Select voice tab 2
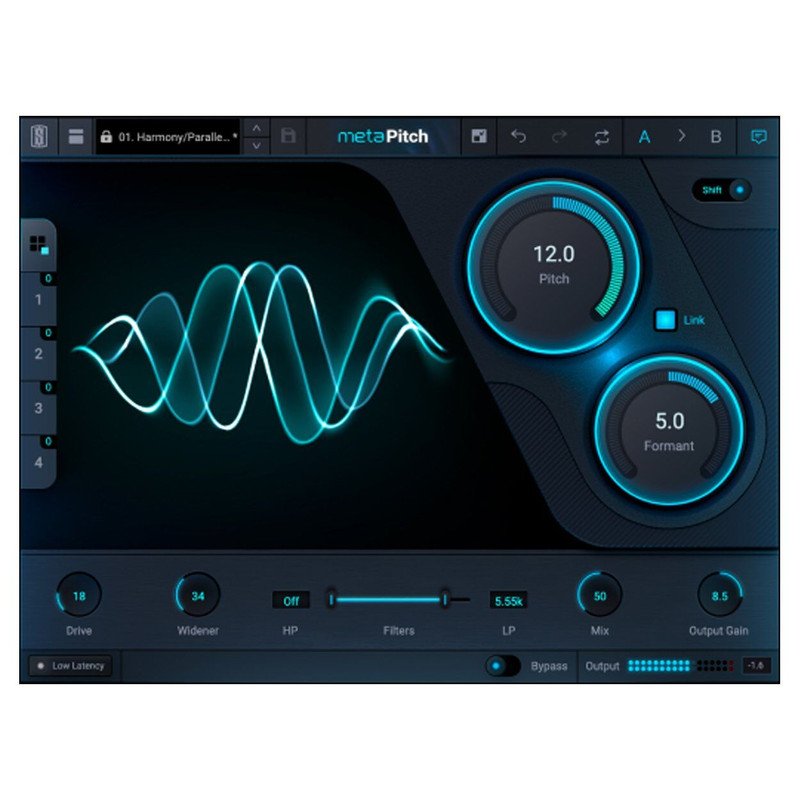This screenshot has height=800, width=800. tap(39, 354)
